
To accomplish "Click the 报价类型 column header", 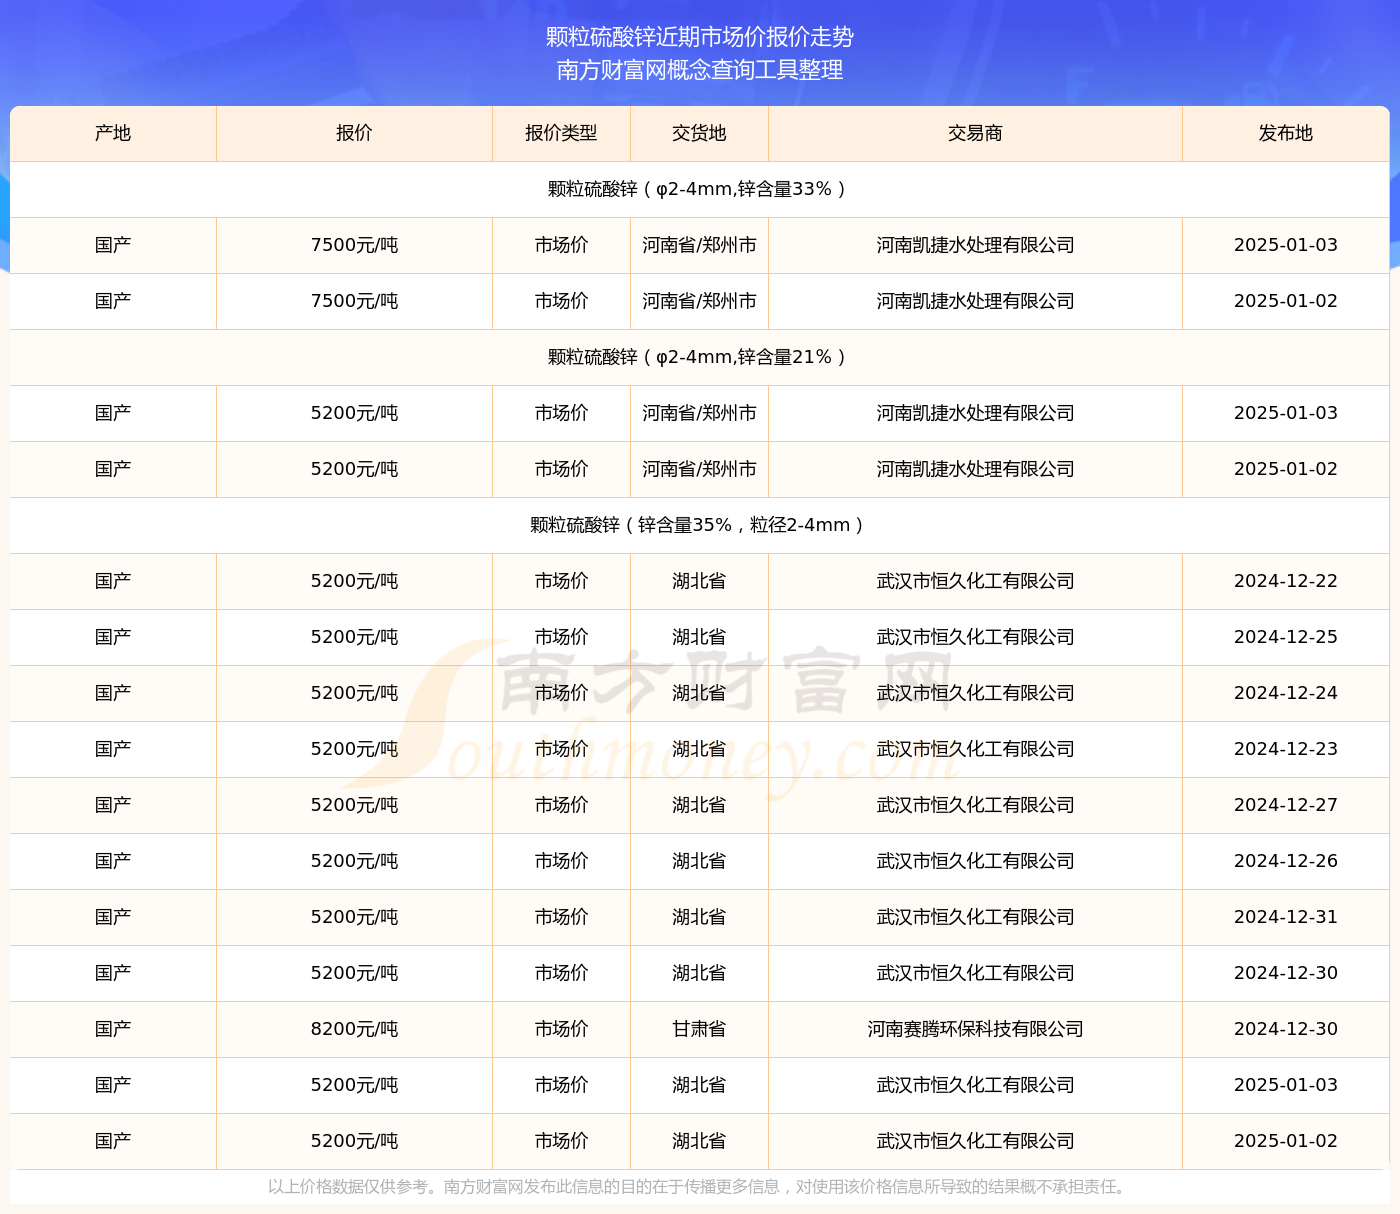I will coord(561,133).
